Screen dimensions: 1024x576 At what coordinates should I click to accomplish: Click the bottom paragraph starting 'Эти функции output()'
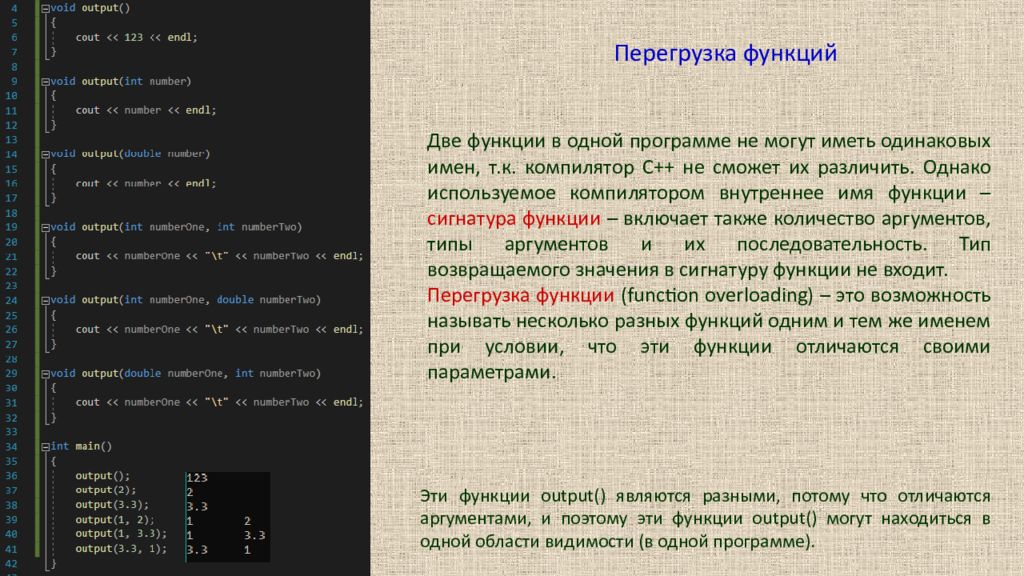[704, 518]
